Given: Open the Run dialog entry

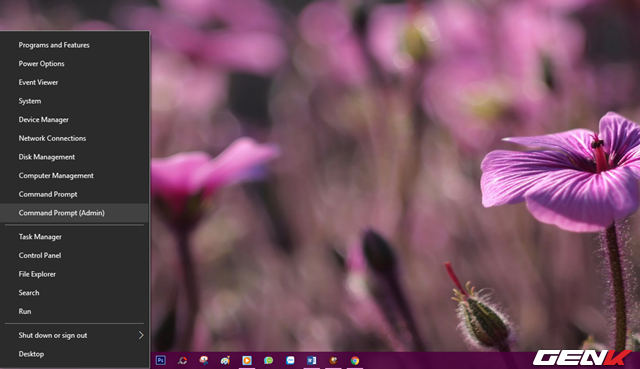Looking at the screenshot, I should (74, 311).
